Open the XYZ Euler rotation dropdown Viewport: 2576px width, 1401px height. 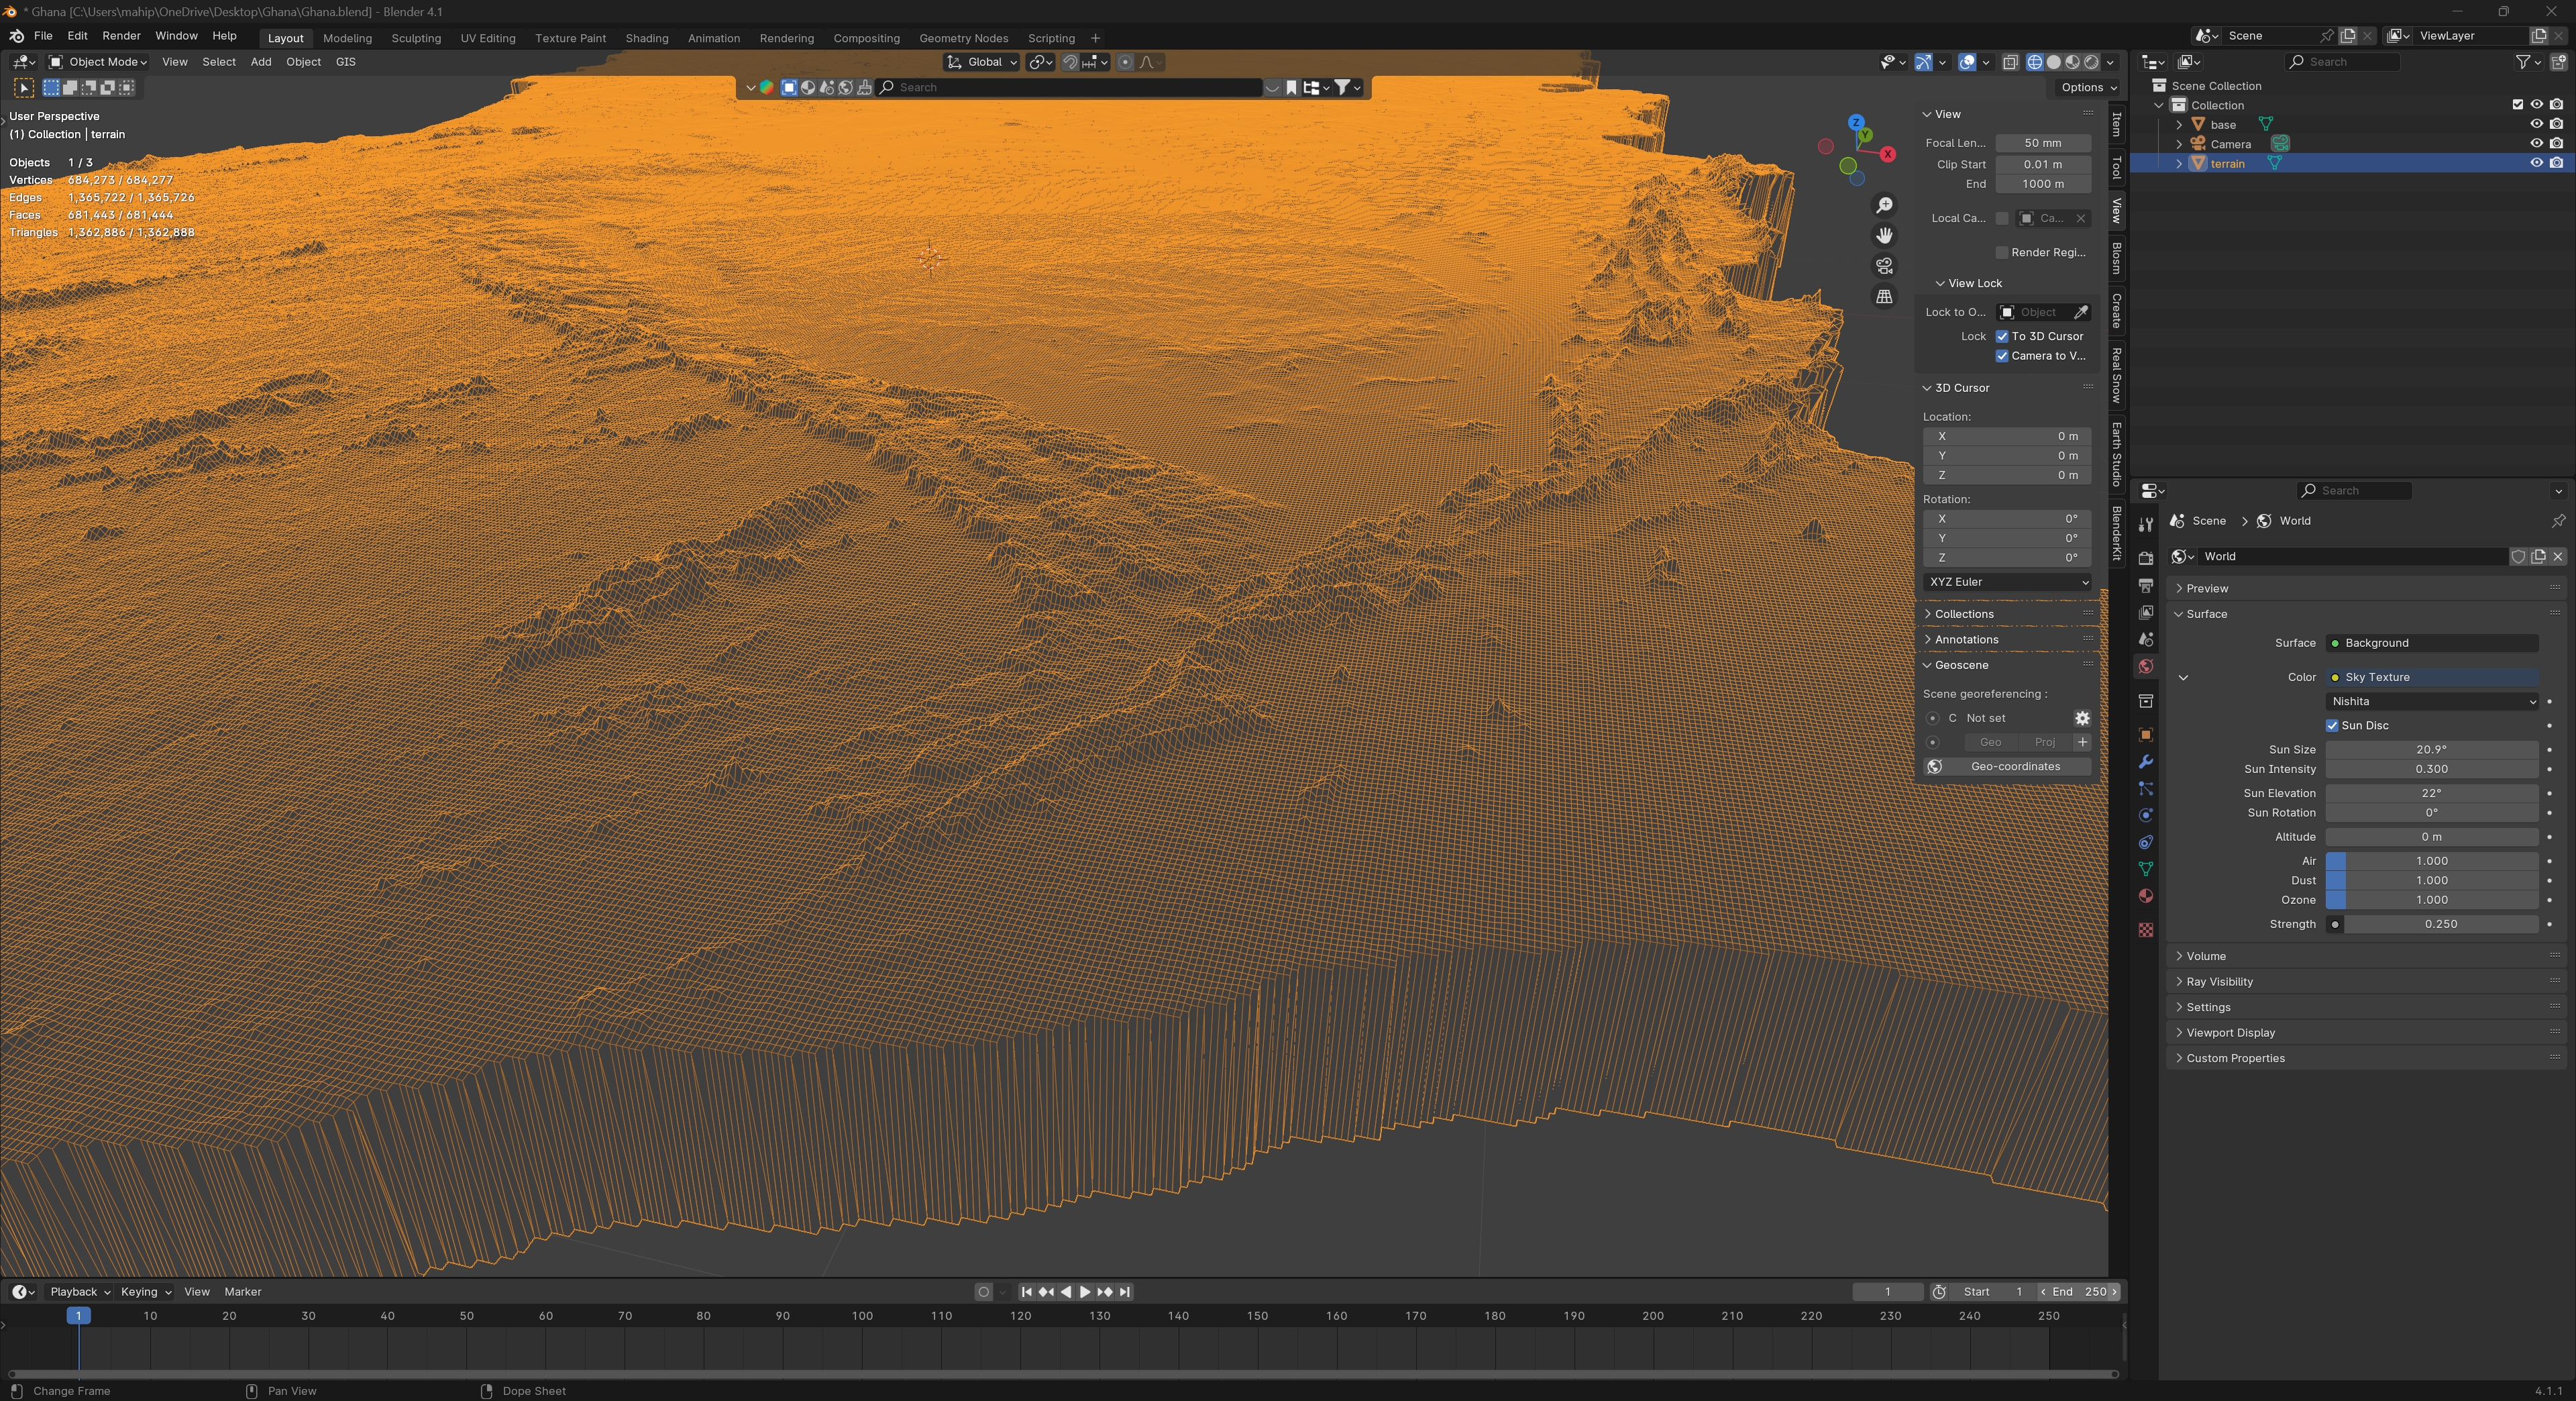tap(2007, 582)
